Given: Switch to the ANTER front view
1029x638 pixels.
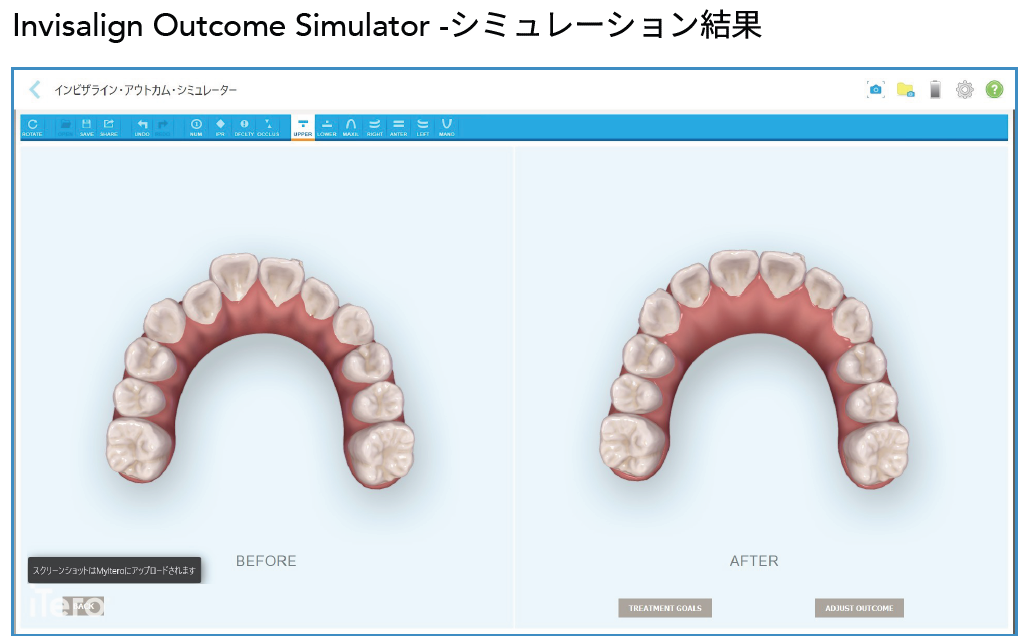Looking at the screenshot, I should point(398,127).
